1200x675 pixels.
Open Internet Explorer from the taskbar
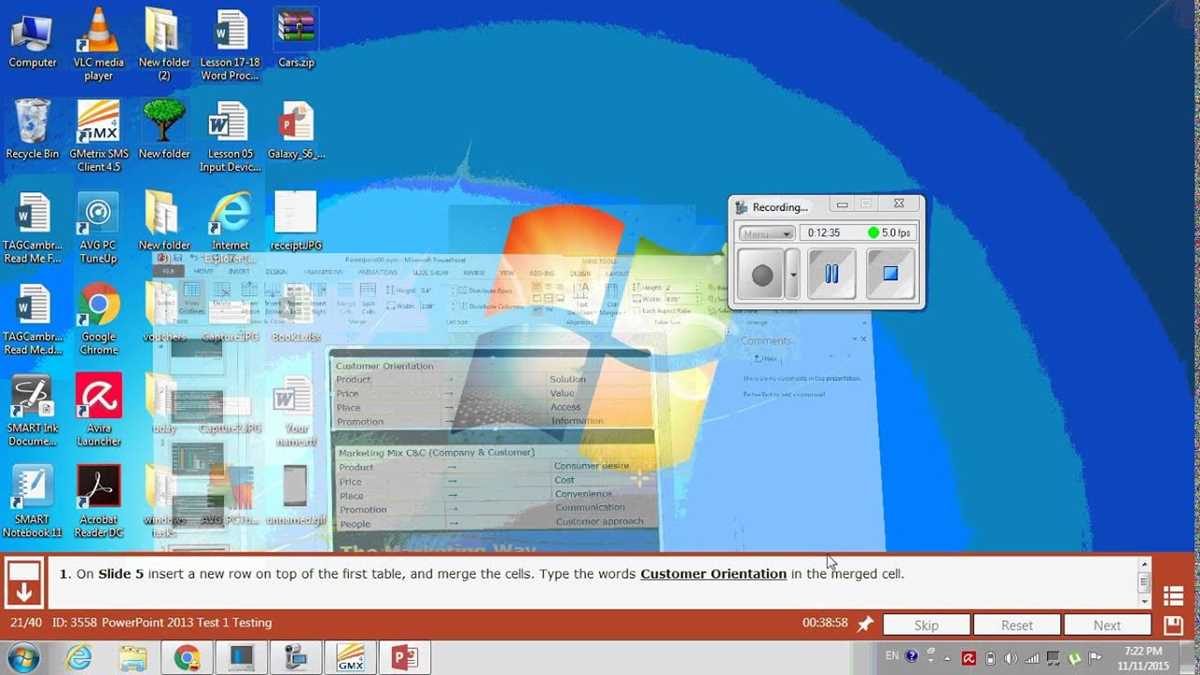tap(79, 658)
